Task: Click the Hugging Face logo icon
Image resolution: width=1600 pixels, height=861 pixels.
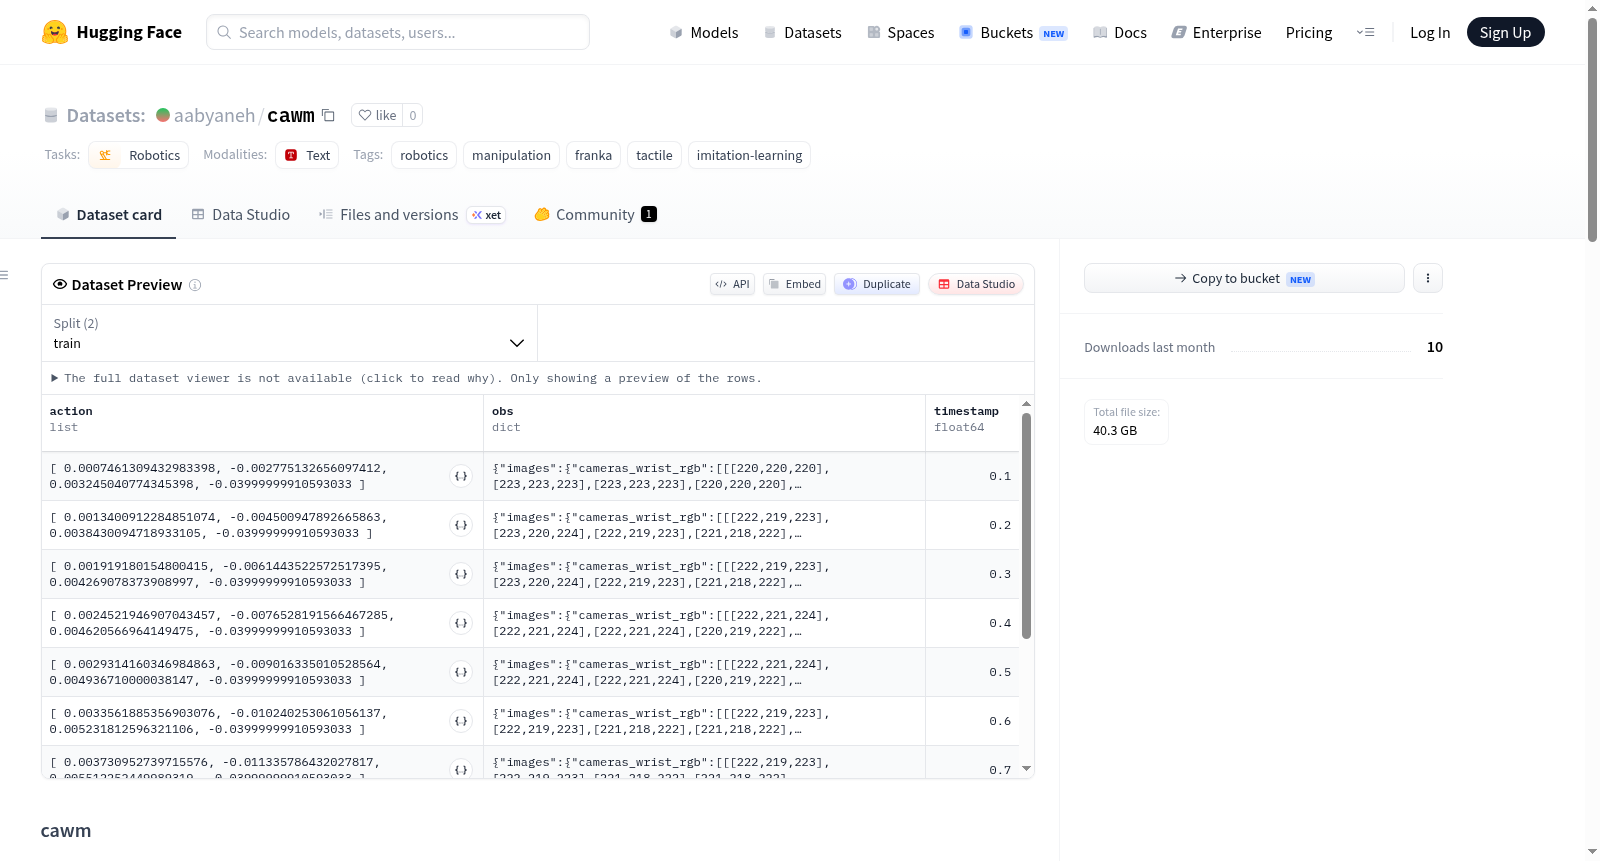Action: click(55, 32)
